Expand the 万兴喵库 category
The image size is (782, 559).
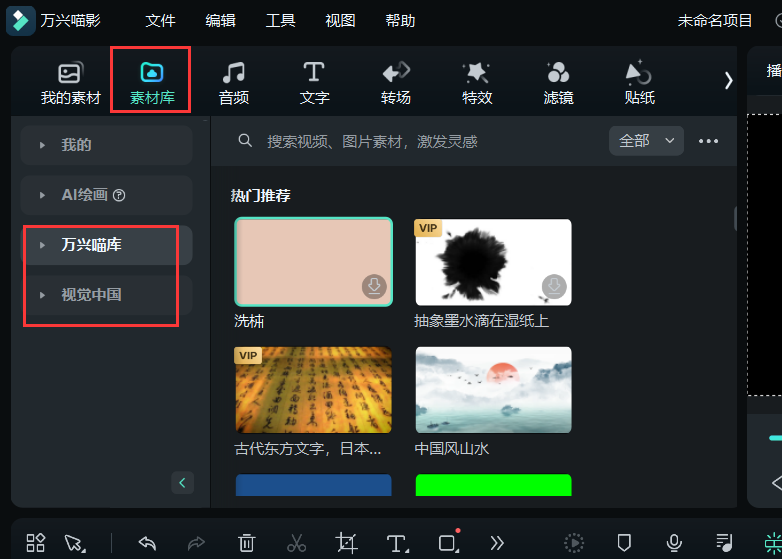[106, 245]
